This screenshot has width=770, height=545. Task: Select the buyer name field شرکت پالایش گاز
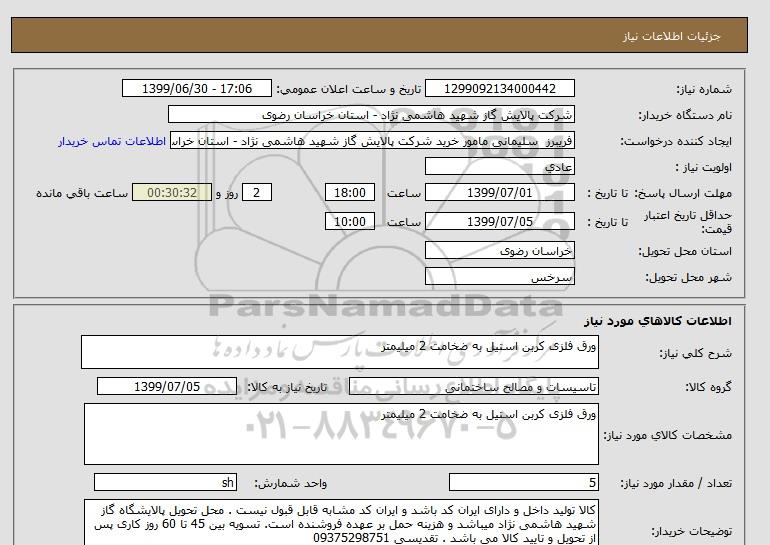pyautogui.click(x=371, y=114)
